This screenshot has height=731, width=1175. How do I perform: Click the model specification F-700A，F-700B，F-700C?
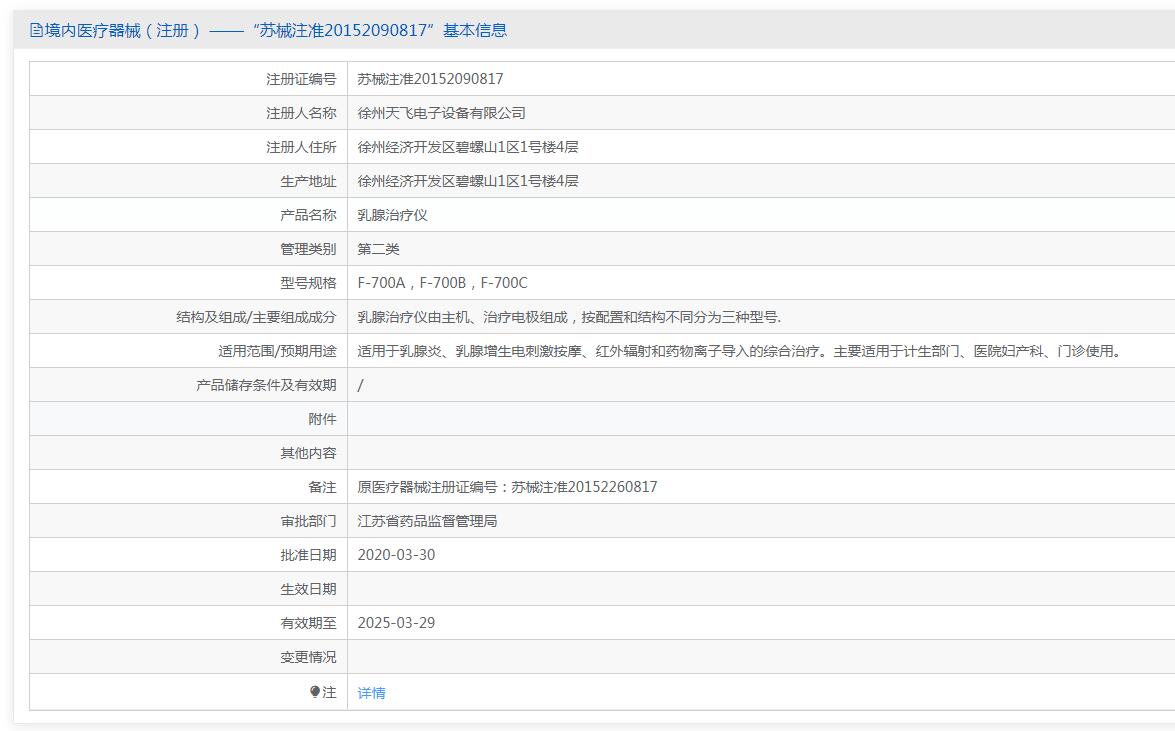click(x=442, y=283)
